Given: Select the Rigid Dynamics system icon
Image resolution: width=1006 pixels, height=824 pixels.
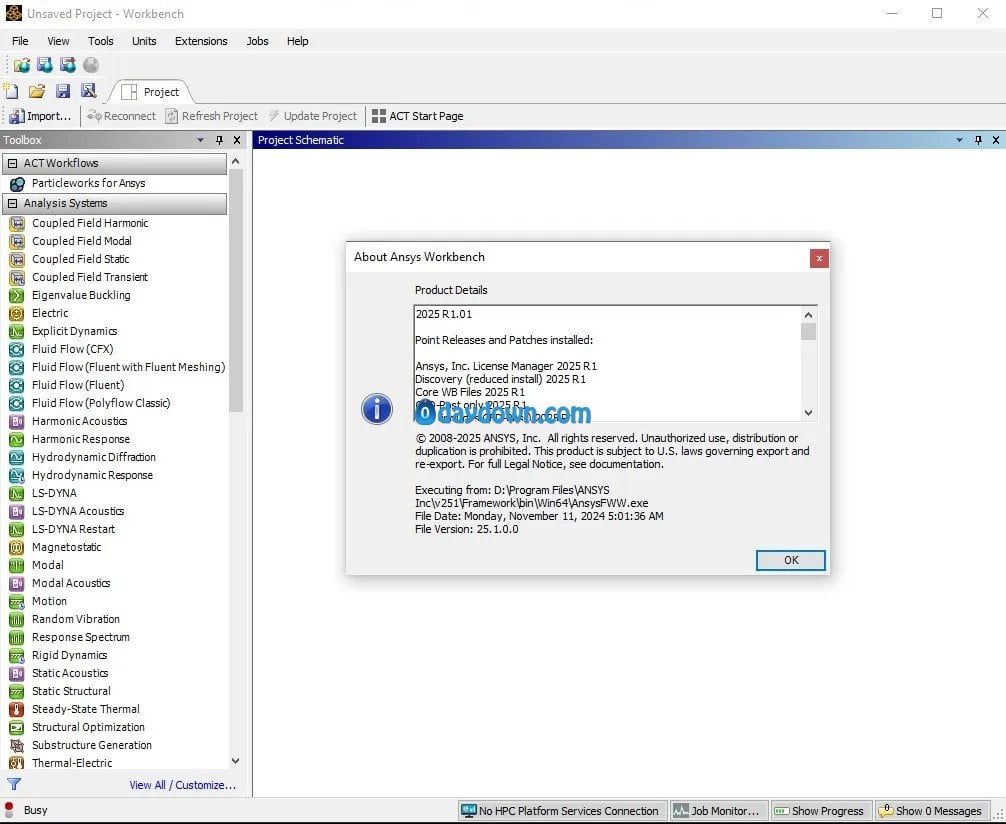Looking at the screenshot, I should [17, 655].
